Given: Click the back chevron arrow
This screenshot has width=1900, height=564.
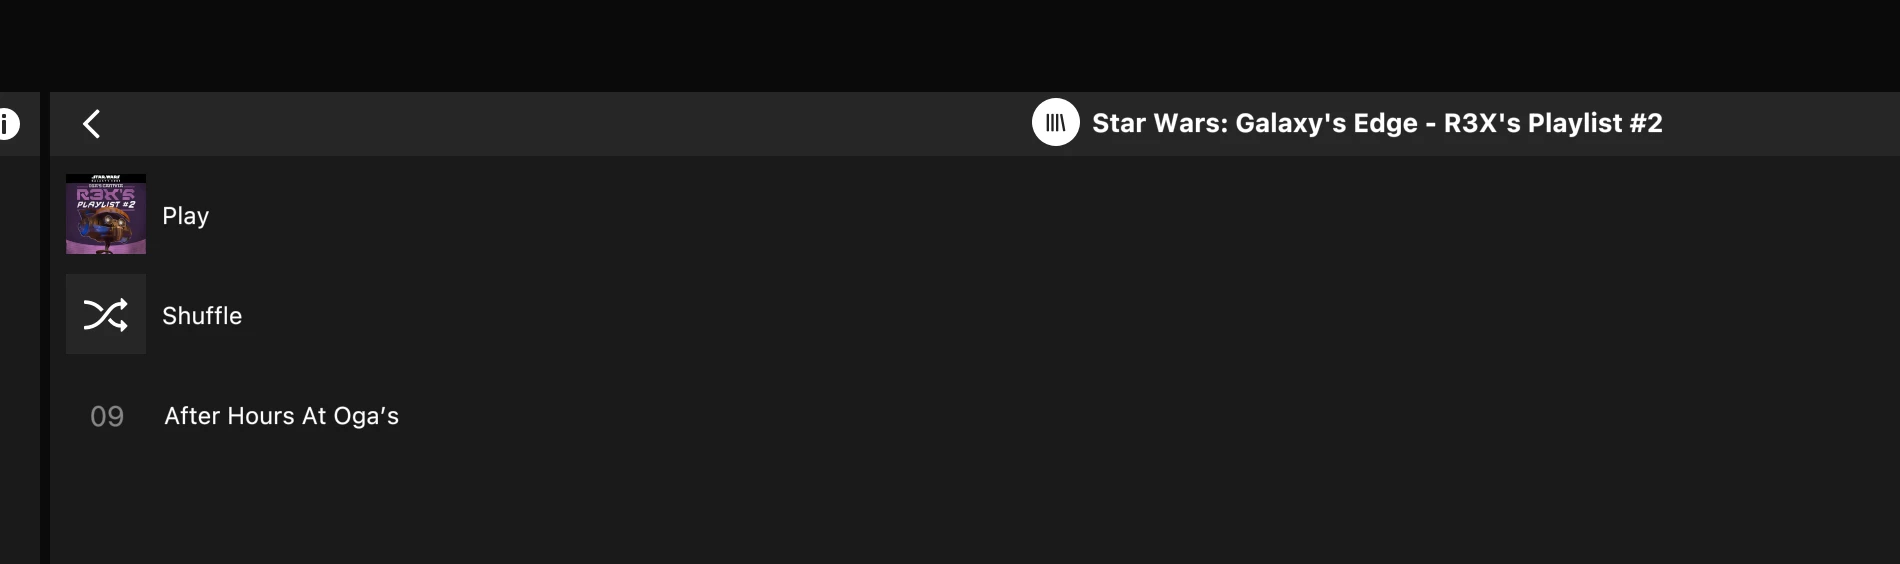Looking at the screenshot, I should click(91, 124).
